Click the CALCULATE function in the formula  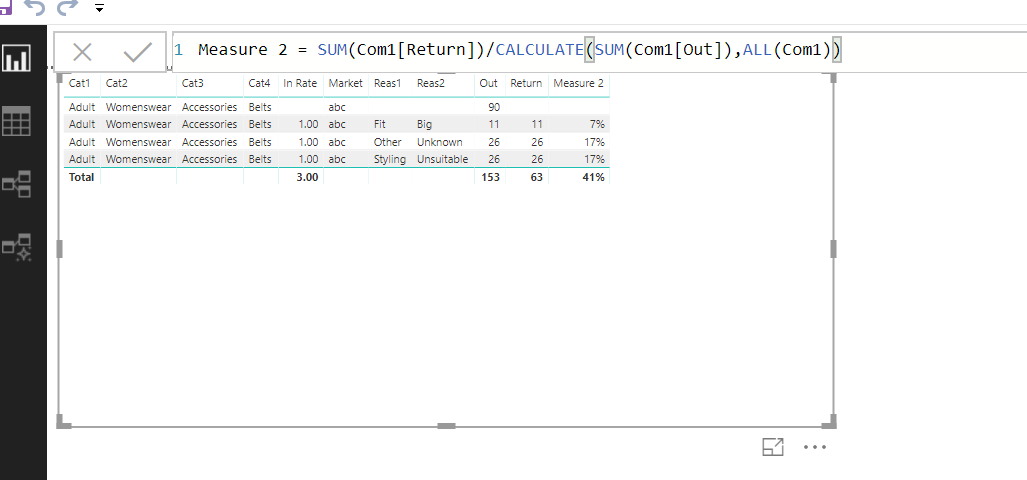click(x=540, y=50)
